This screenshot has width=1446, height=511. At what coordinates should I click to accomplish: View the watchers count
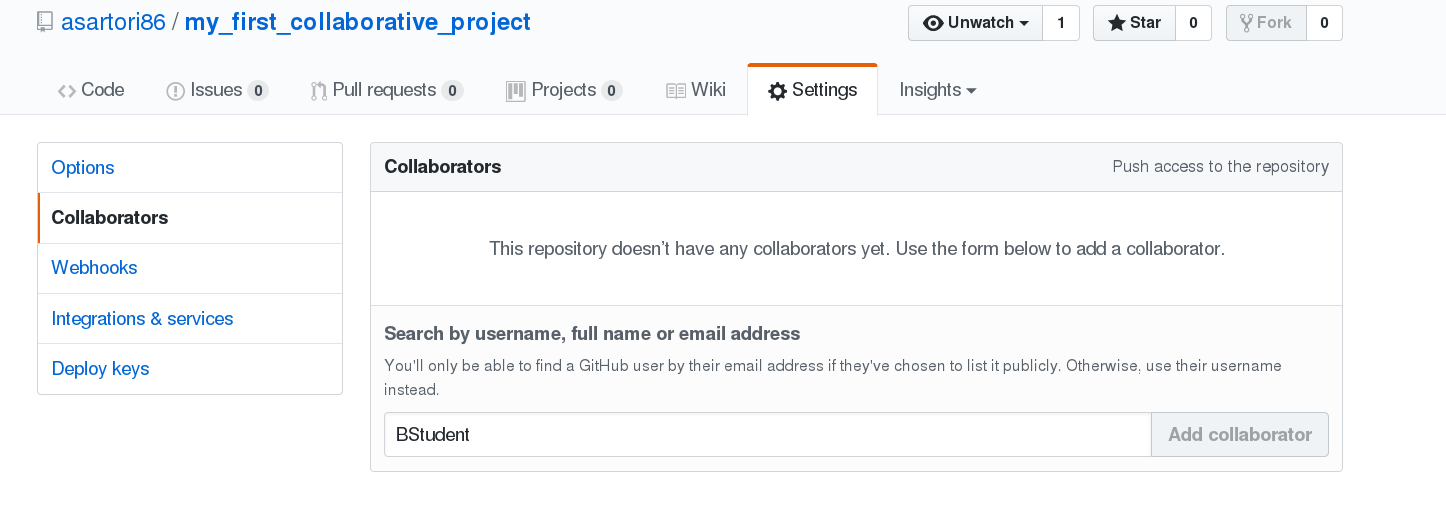pyautogui.click(x=1060, y=23)
